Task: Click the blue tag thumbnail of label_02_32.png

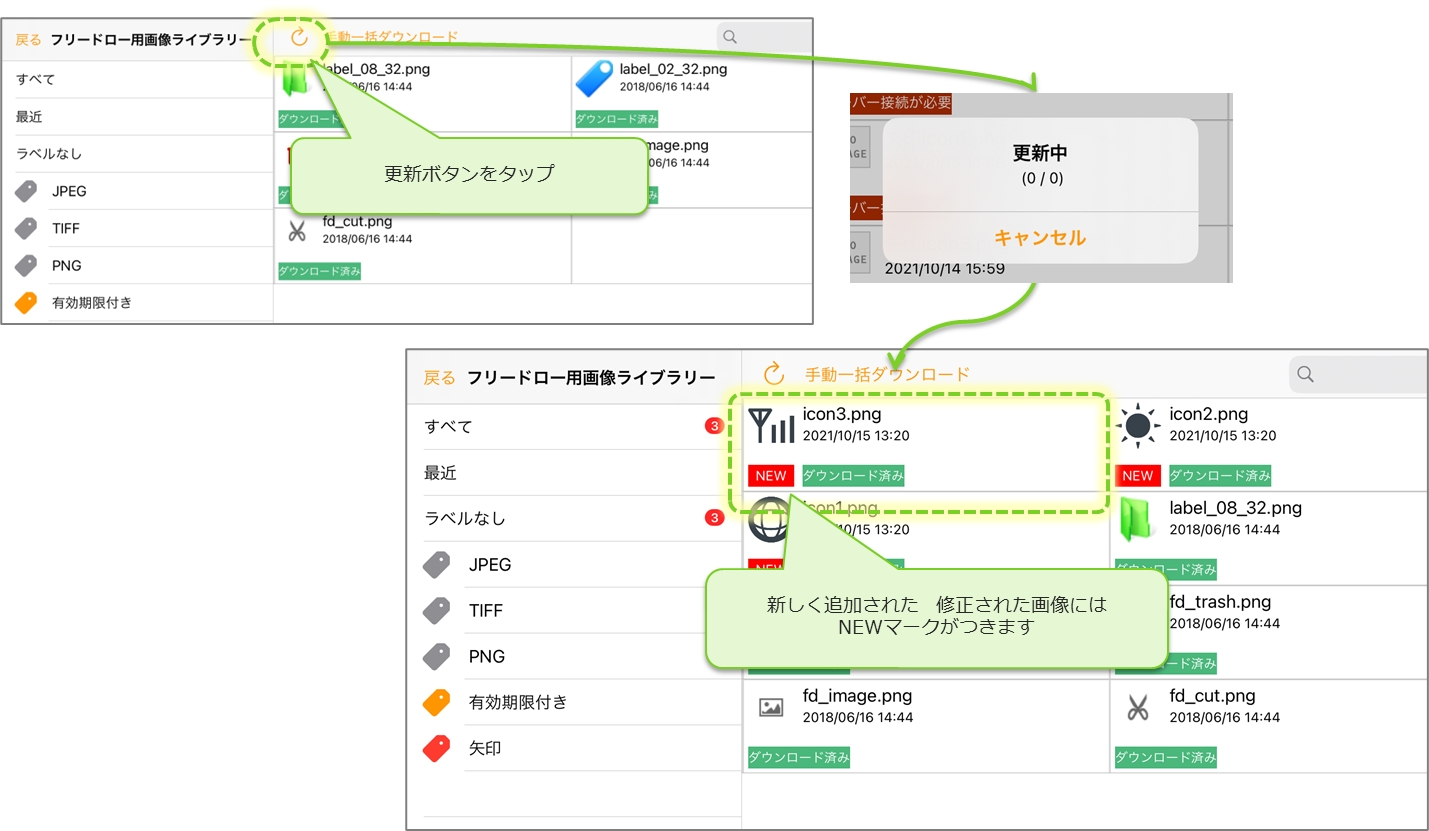Action: pos(594,79)
